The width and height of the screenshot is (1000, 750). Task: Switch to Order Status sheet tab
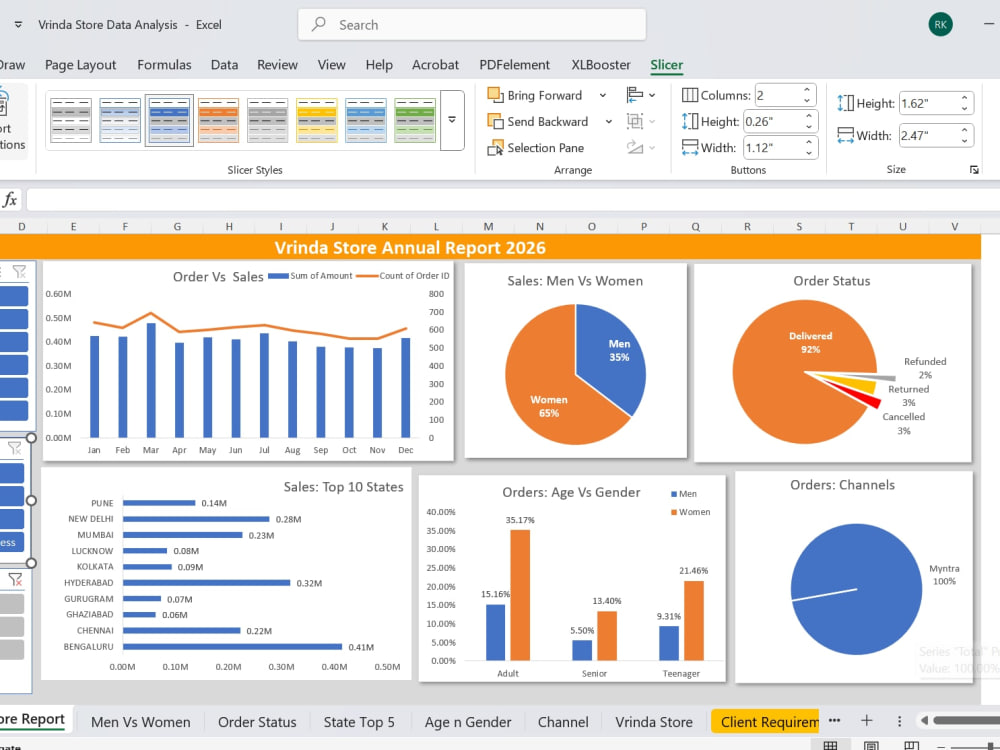click(257, 722)
